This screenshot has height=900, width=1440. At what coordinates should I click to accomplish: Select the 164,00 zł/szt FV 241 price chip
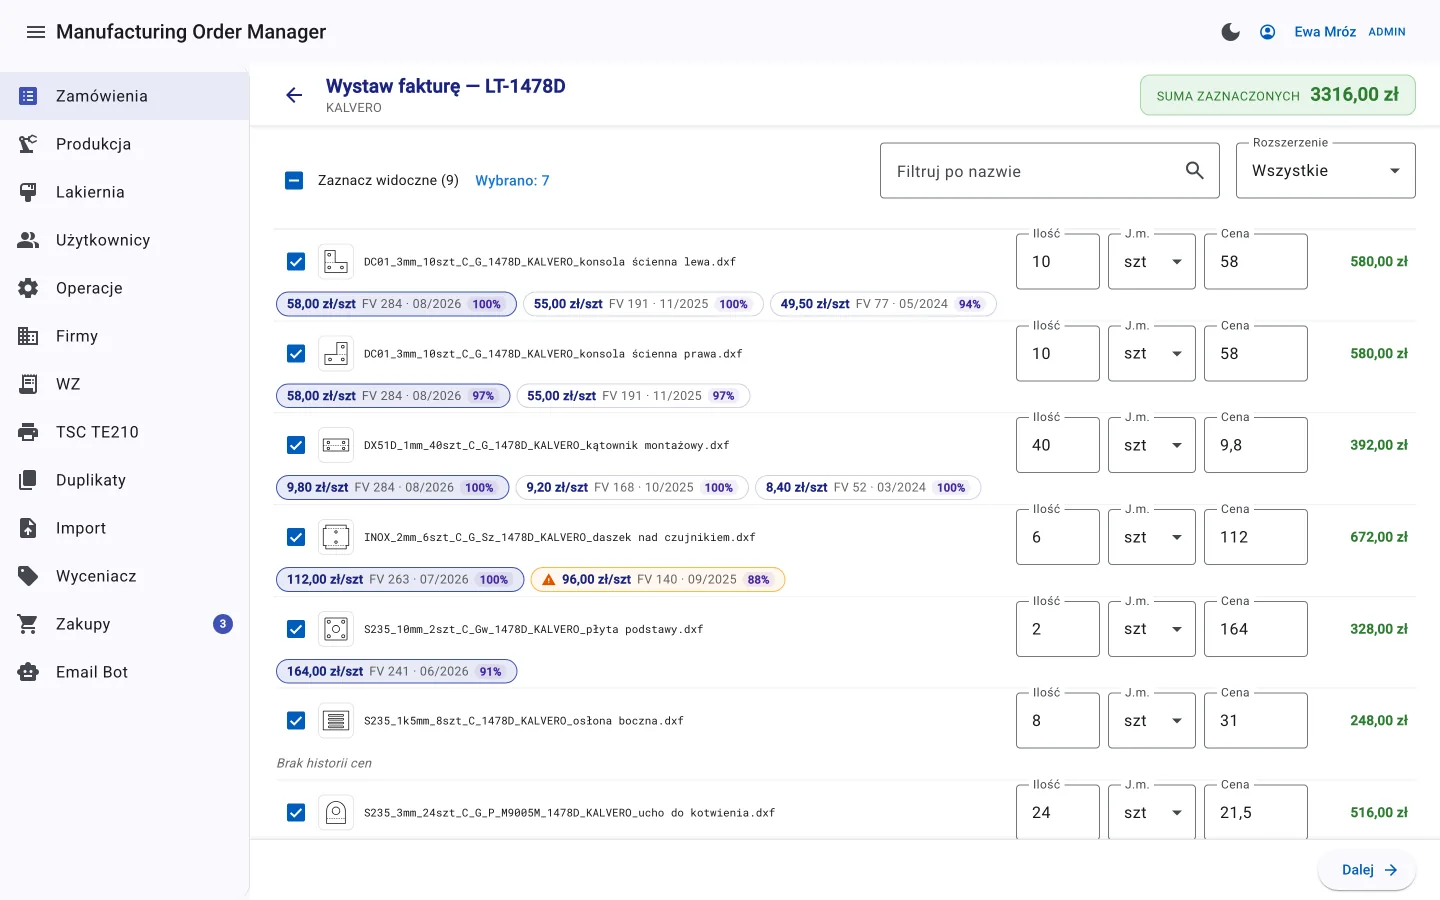pos(396,672)
